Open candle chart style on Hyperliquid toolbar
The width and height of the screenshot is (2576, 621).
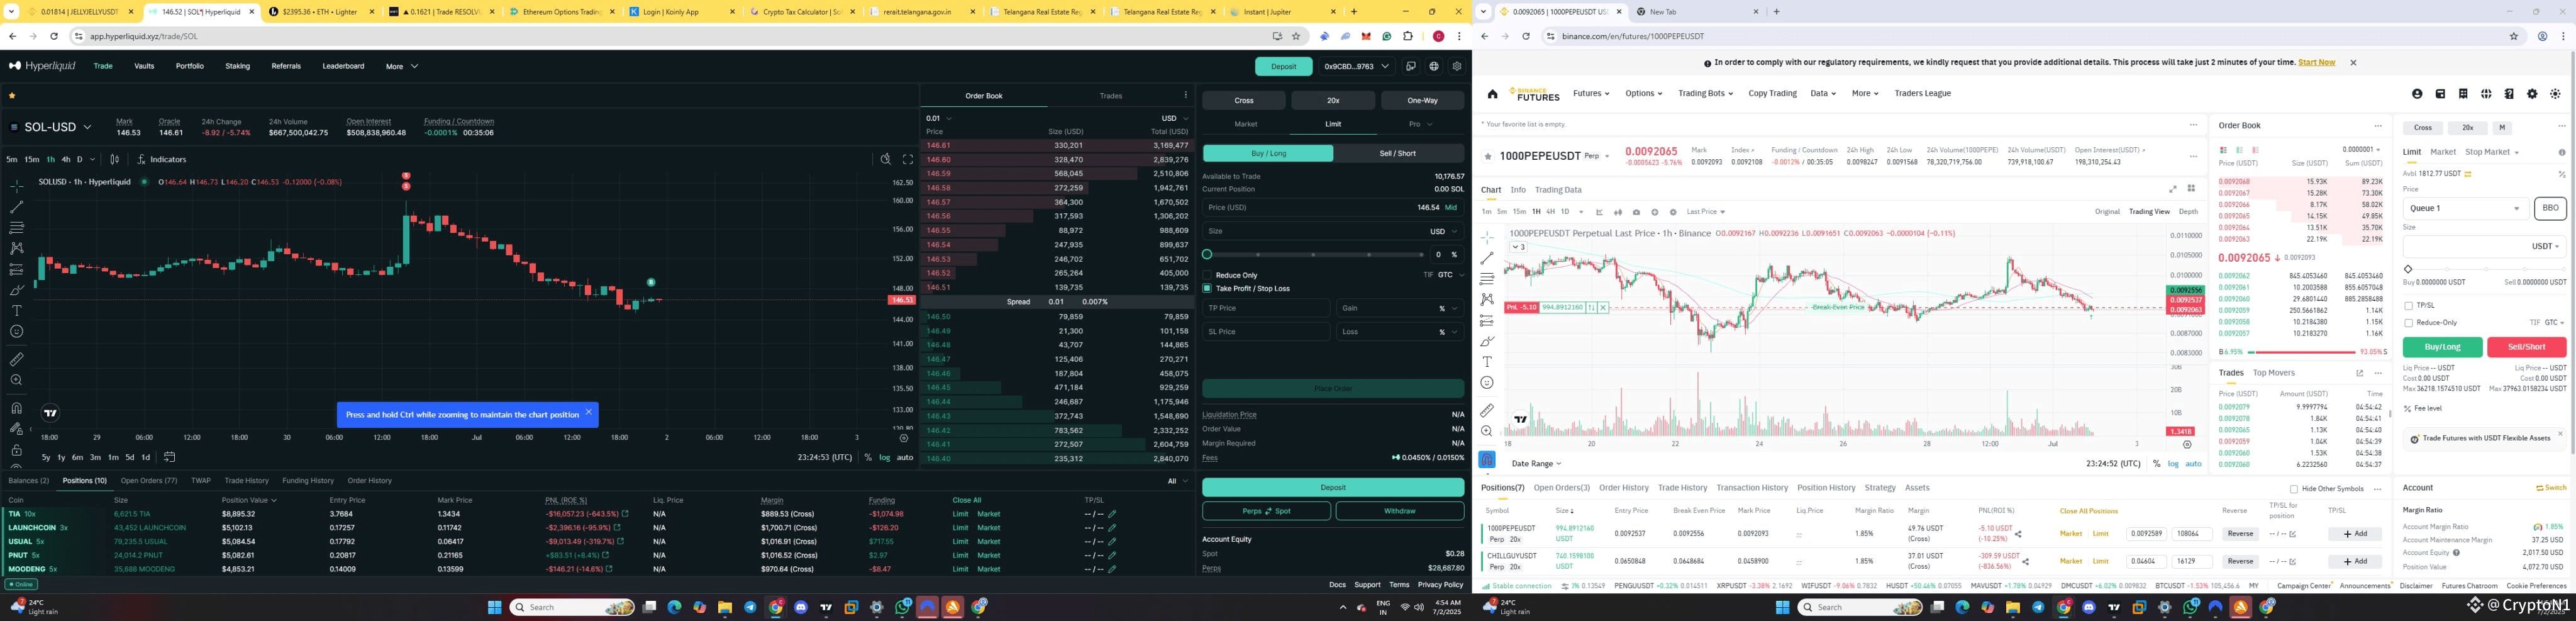[115, 159]
